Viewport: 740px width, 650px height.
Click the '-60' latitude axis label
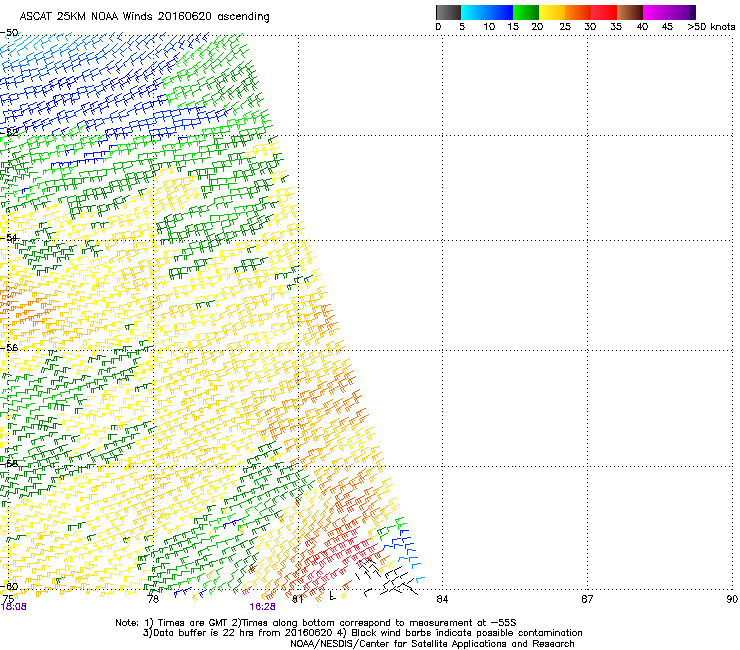point(9,586)
